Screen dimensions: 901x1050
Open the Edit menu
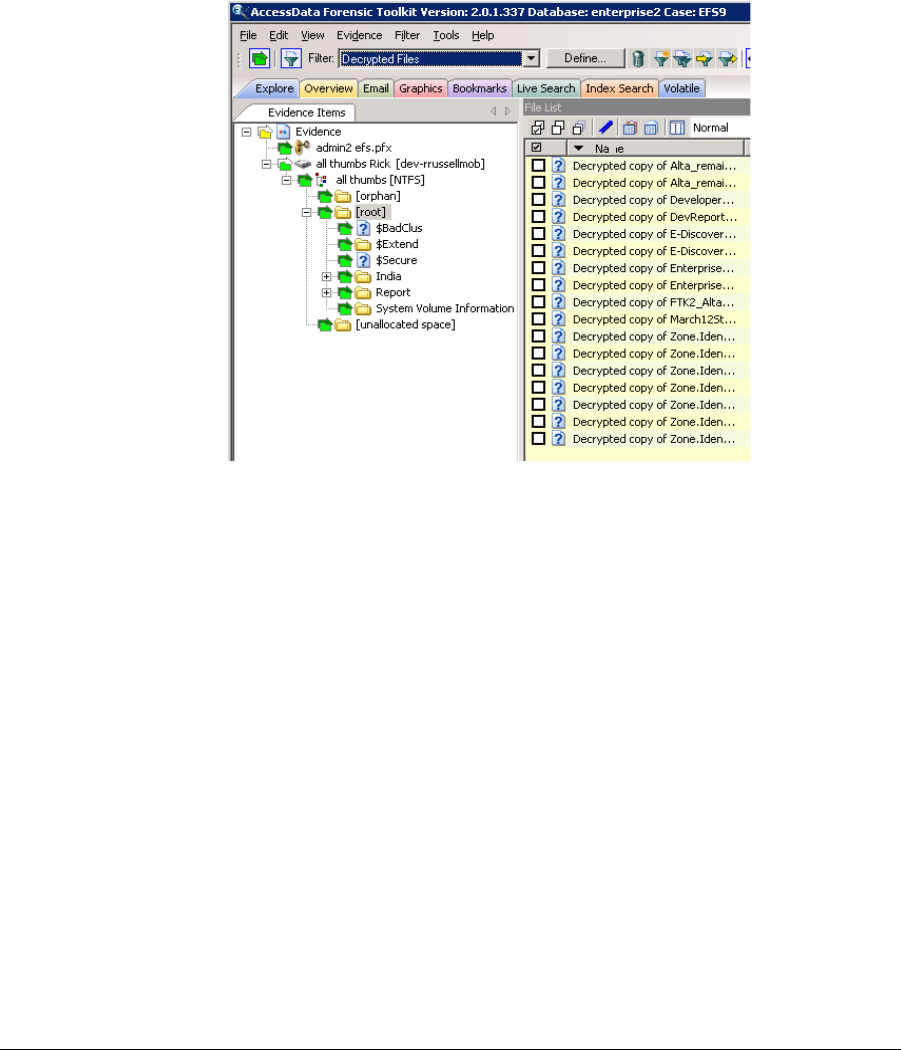click(x=279, y=35)
